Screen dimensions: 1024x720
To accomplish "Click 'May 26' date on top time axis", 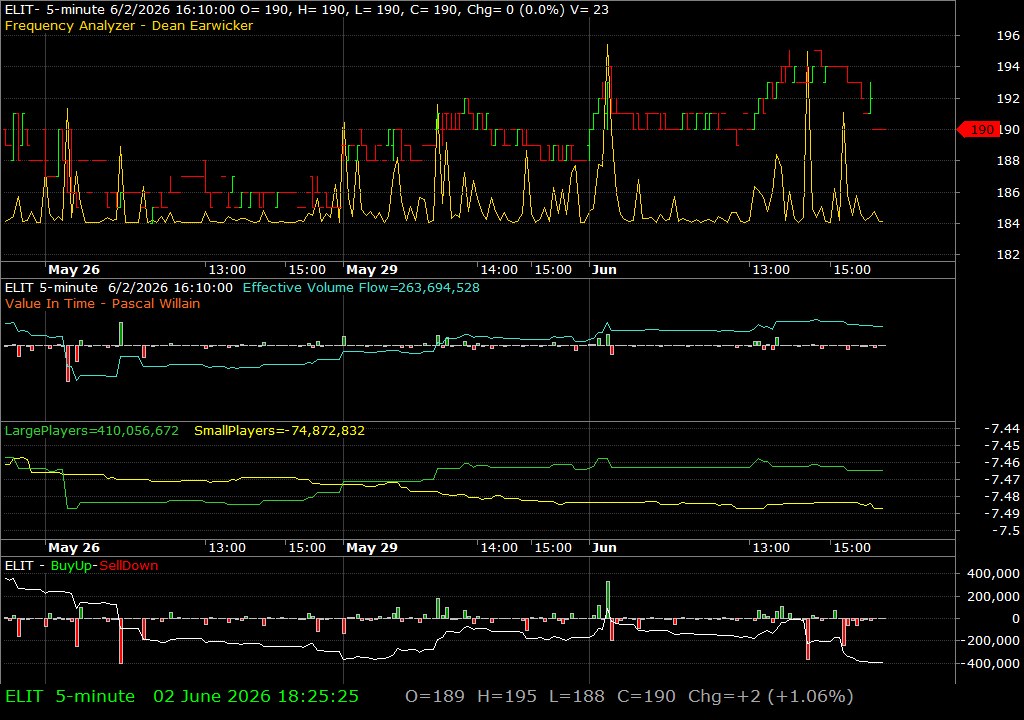I will click(74, 269).
